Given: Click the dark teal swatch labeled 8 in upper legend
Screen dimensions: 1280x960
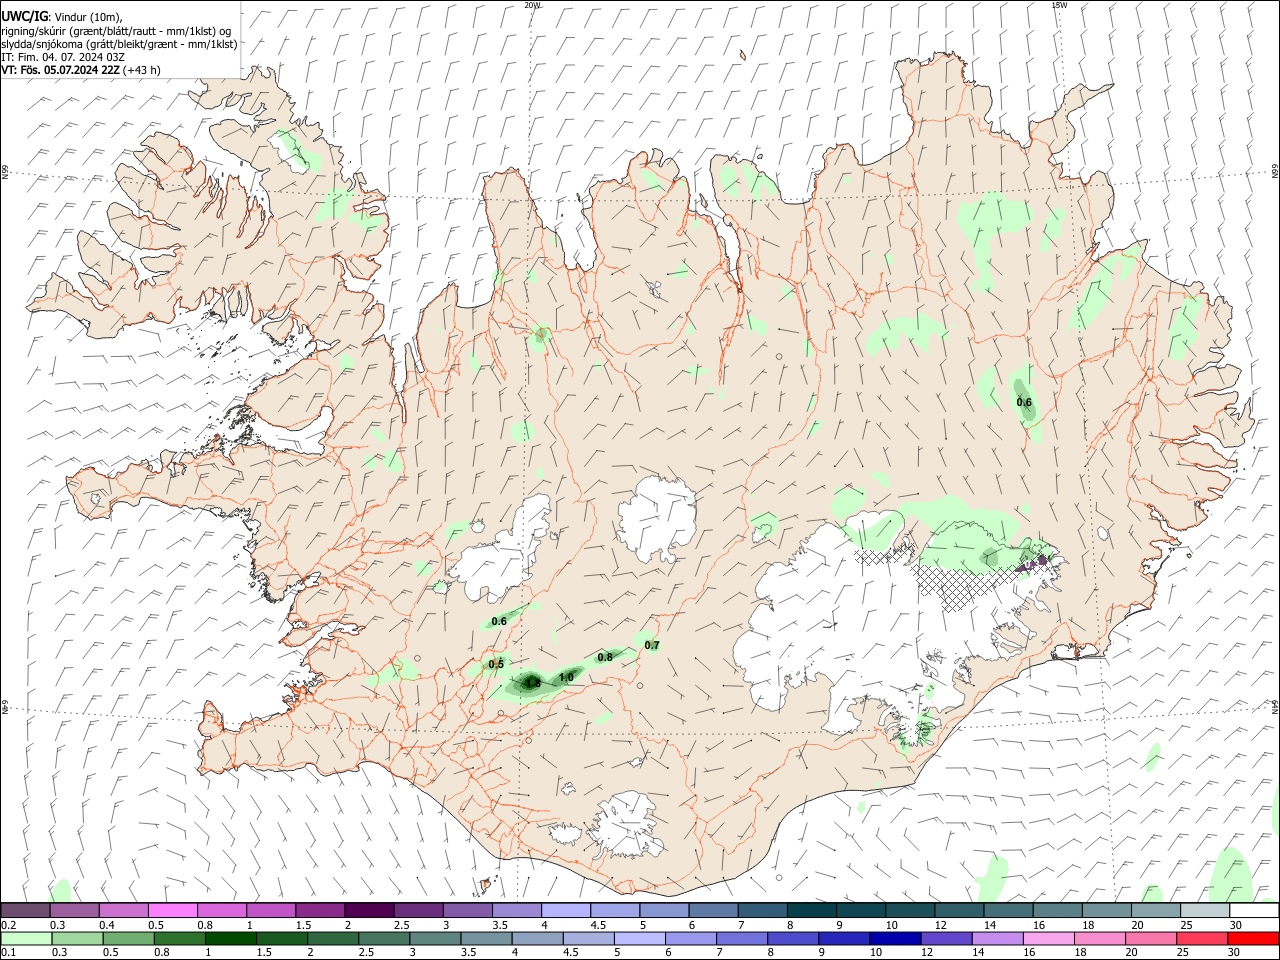Looking at the screenshot, I should (810, 910).
